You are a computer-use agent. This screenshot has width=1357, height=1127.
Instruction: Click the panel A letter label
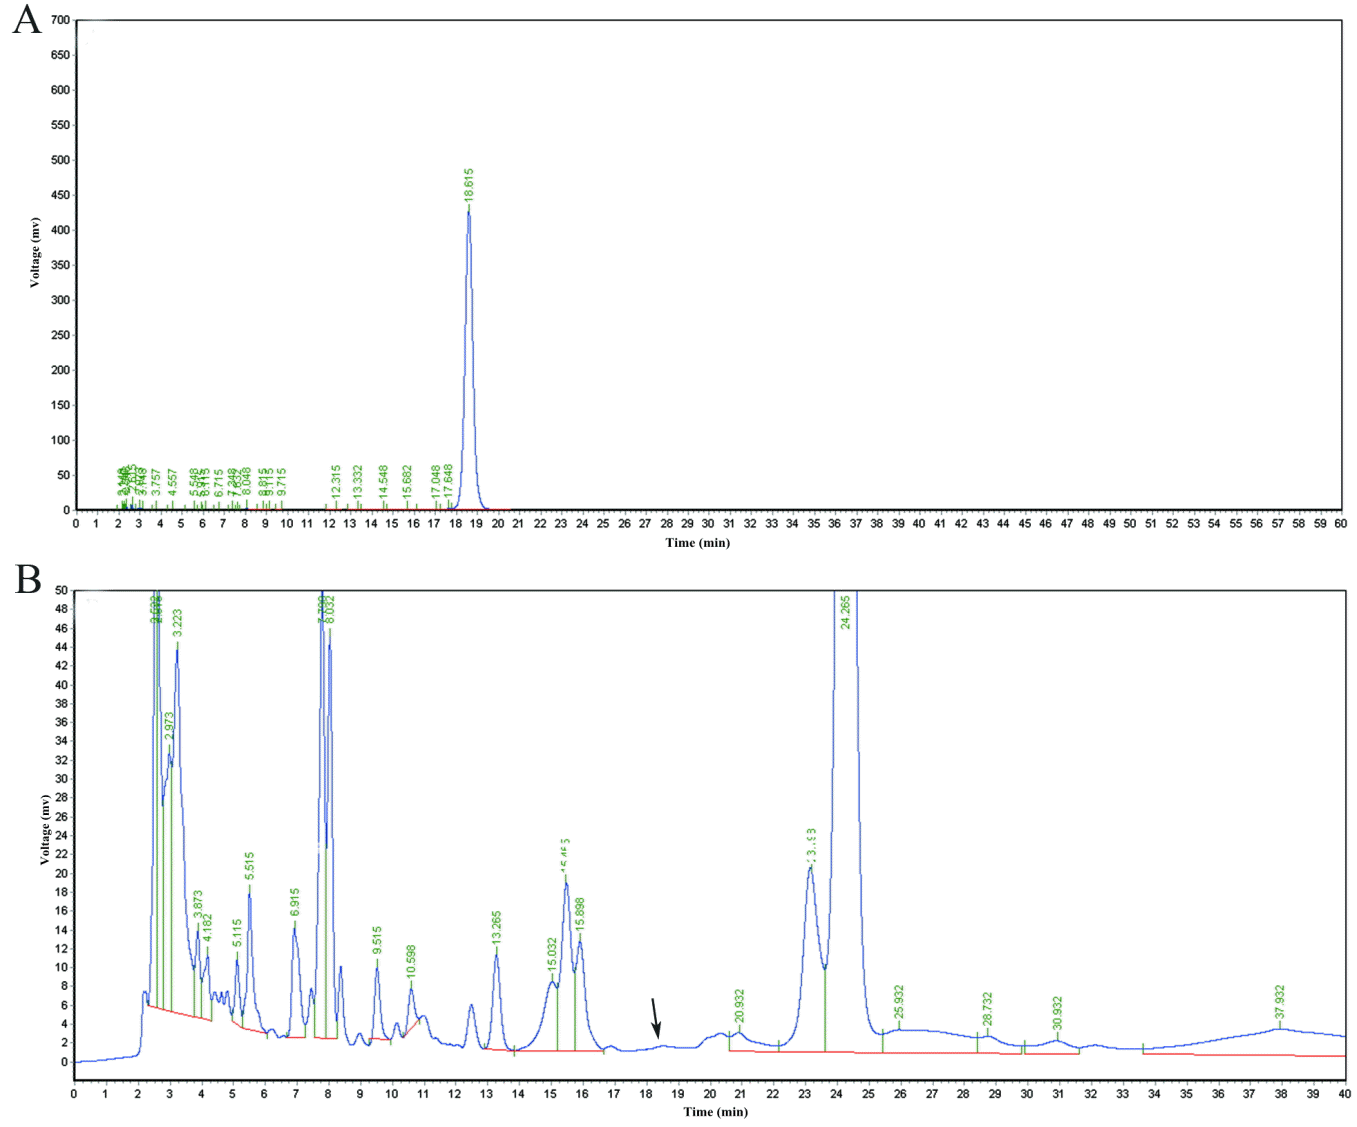(27, 20)
